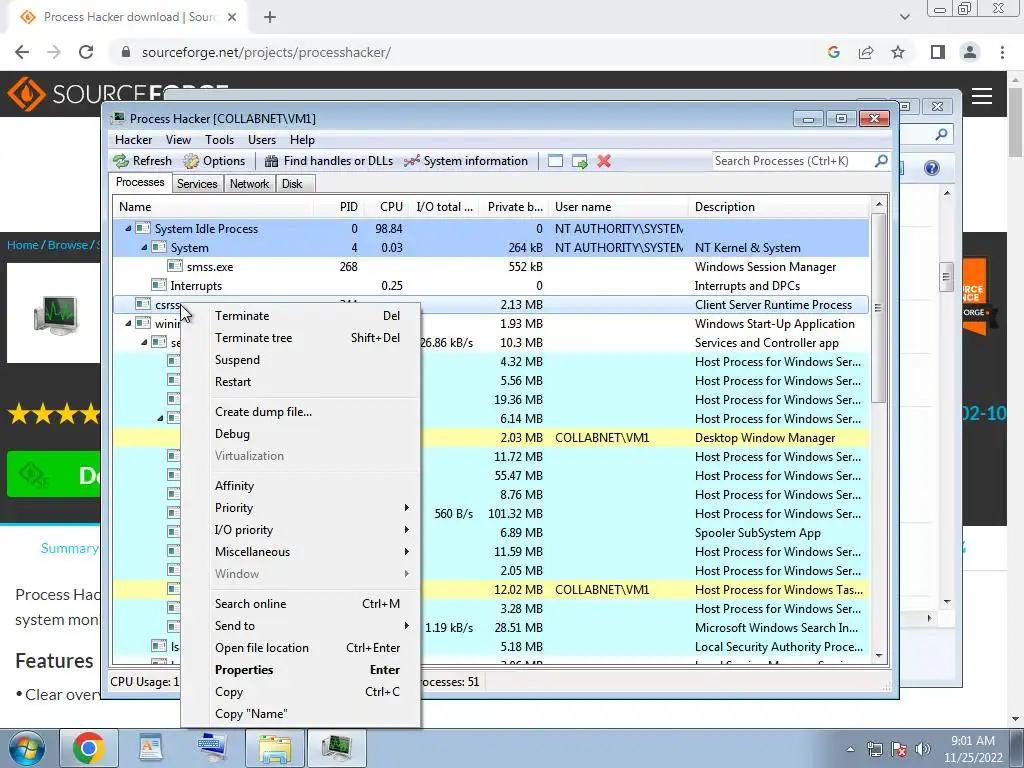The height and width of the screenshot is (768, 1024).
Task: Show hidden tray icons arrow
Action: tap(850, 749)
